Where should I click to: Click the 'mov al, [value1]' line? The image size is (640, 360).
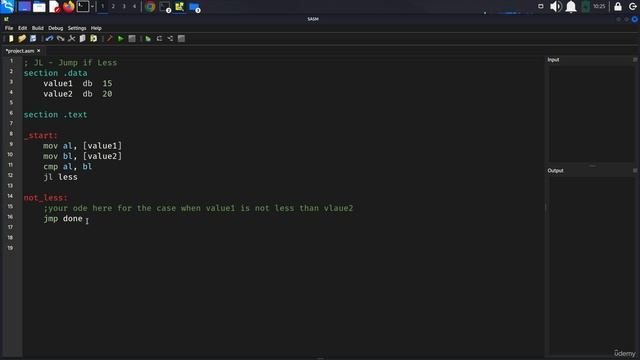[82, 146]
